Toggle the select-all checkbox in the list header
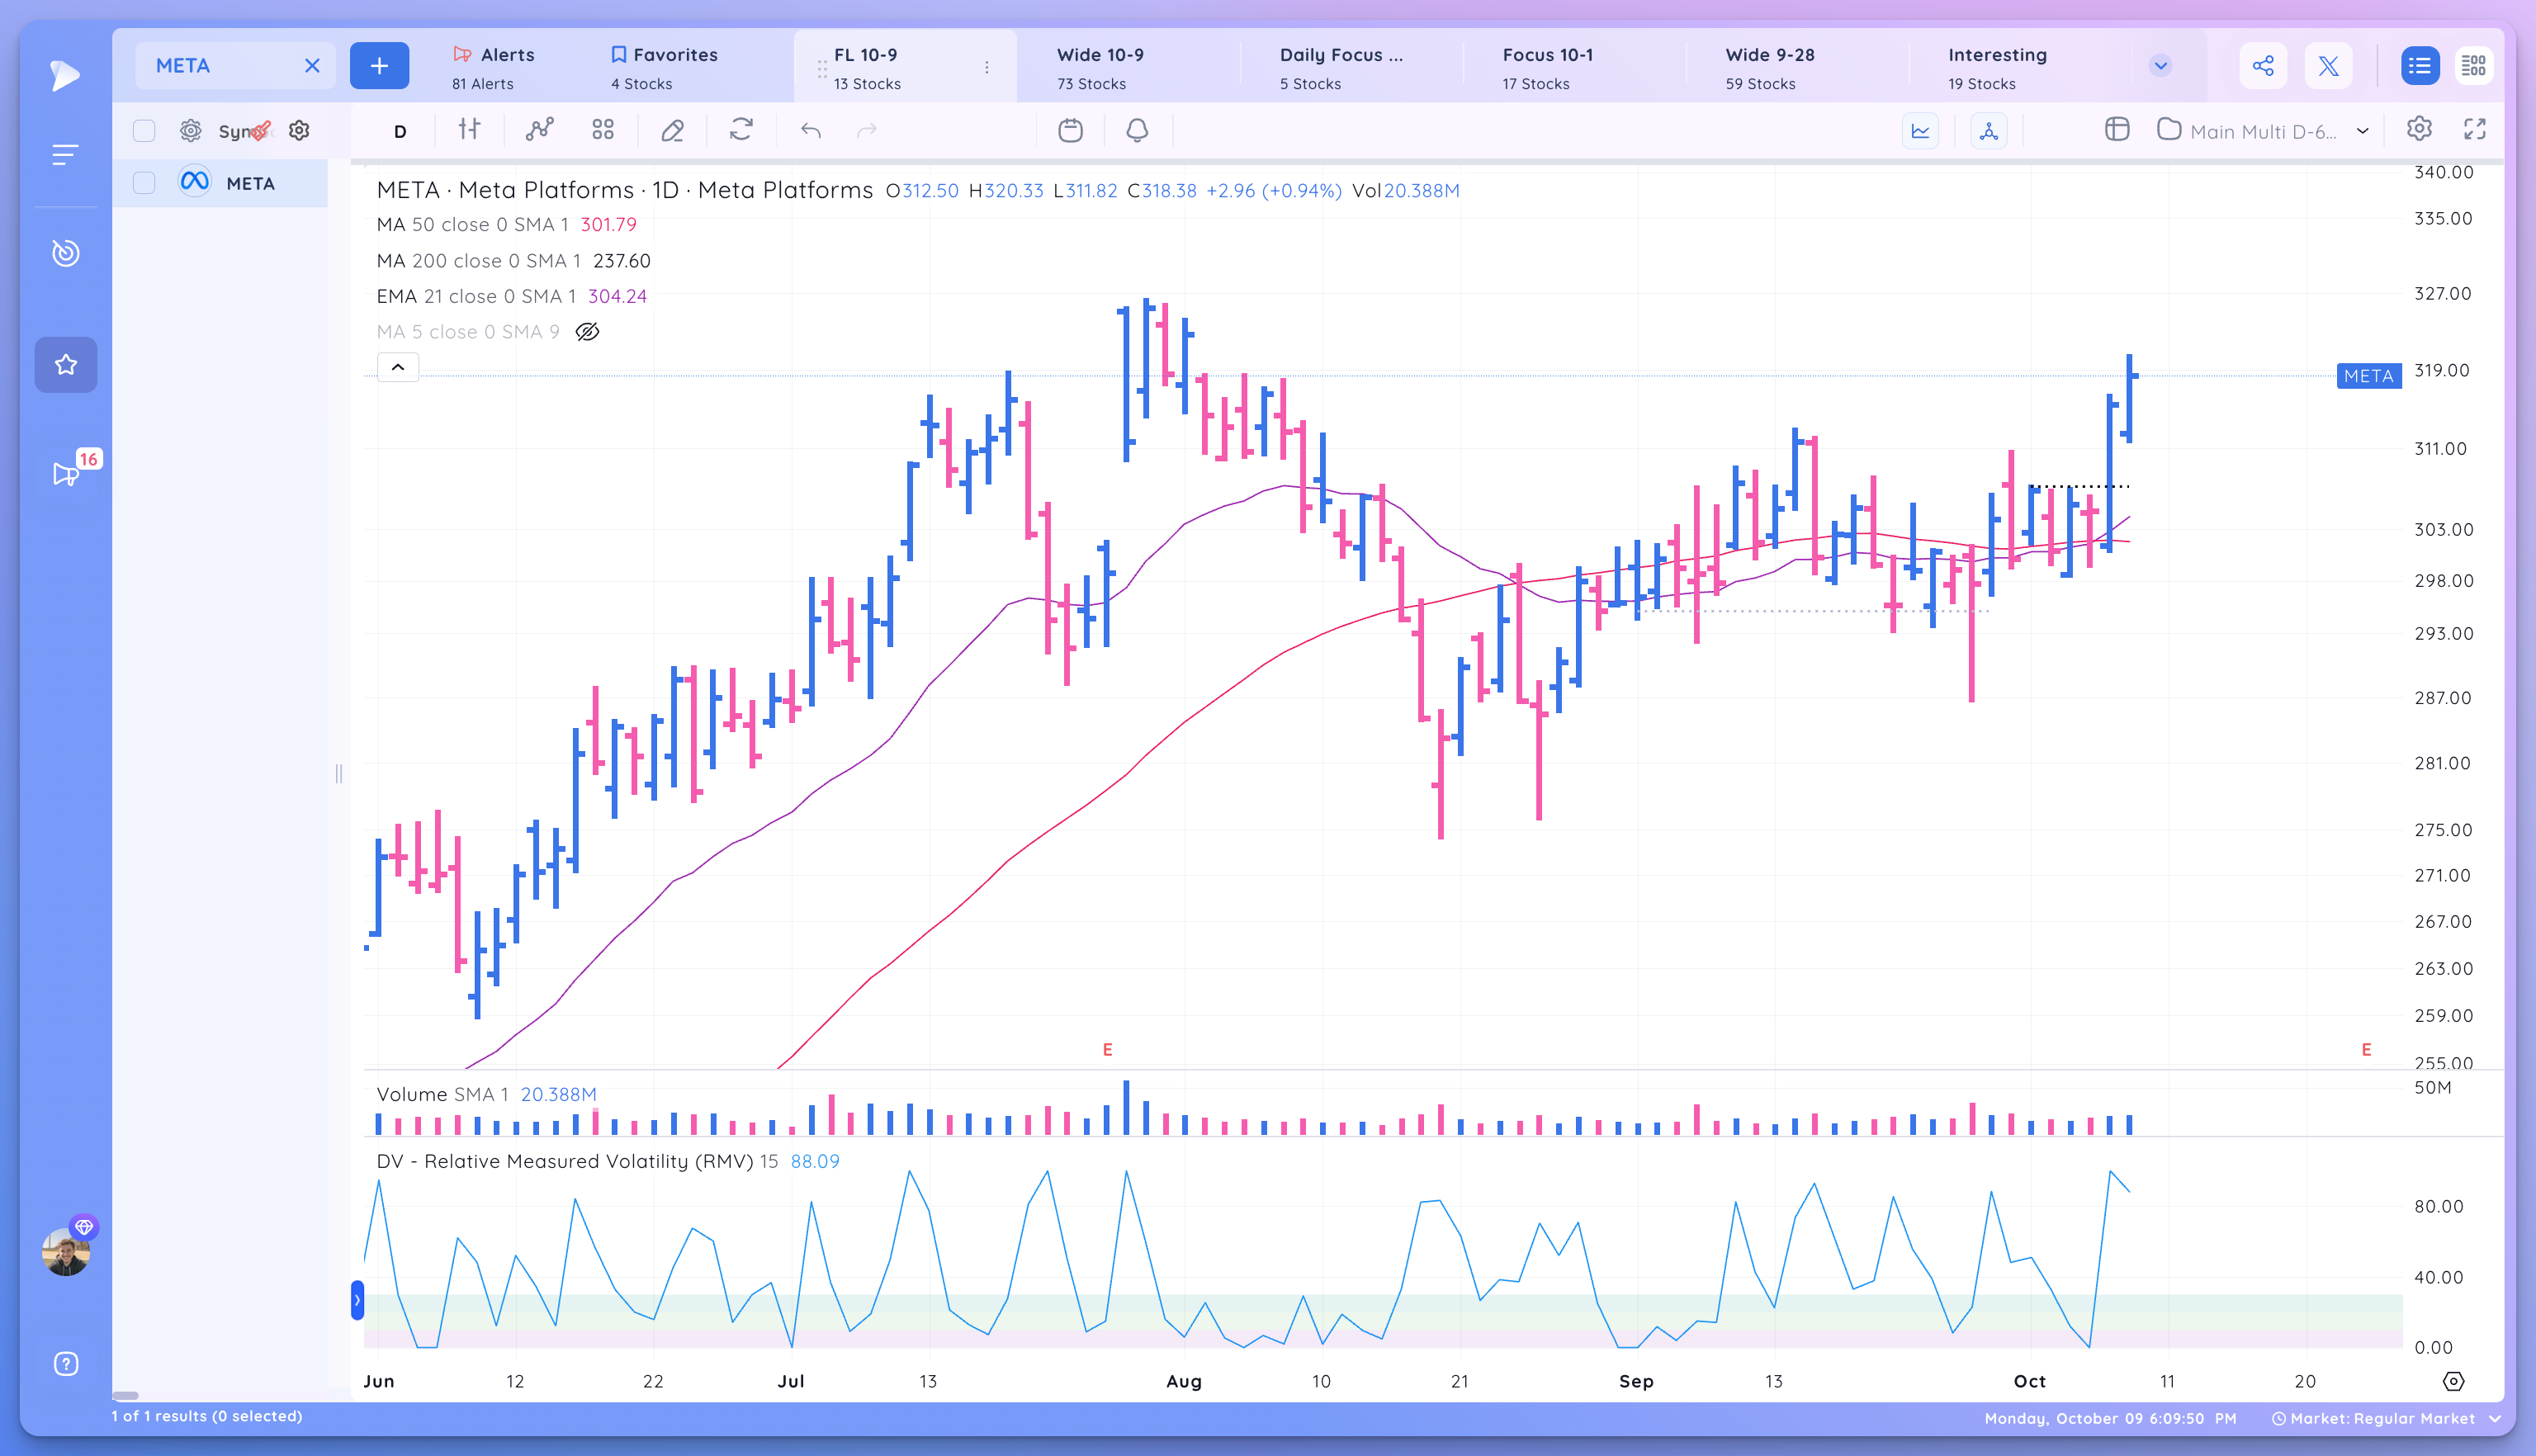2536x1456 pixels. click(x=144, y=131)
